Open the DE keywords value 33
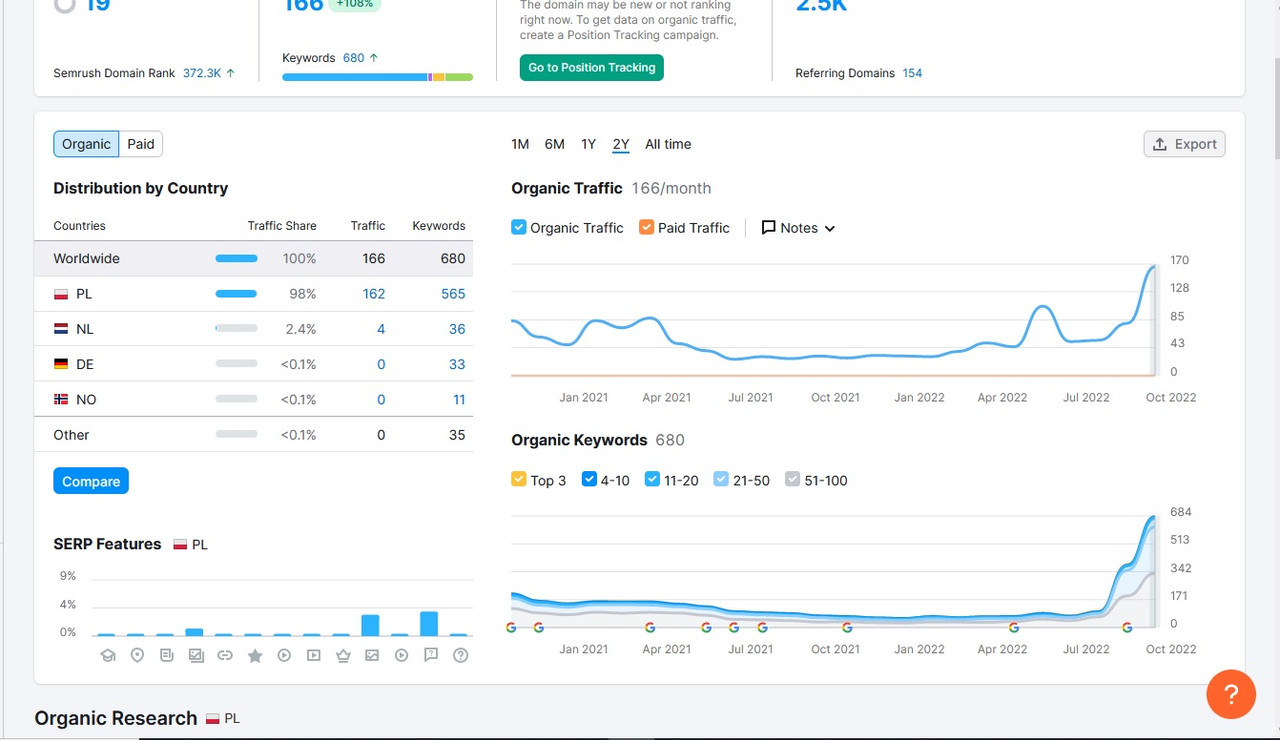Screen dimensions: 1280x740 point(457,364)
